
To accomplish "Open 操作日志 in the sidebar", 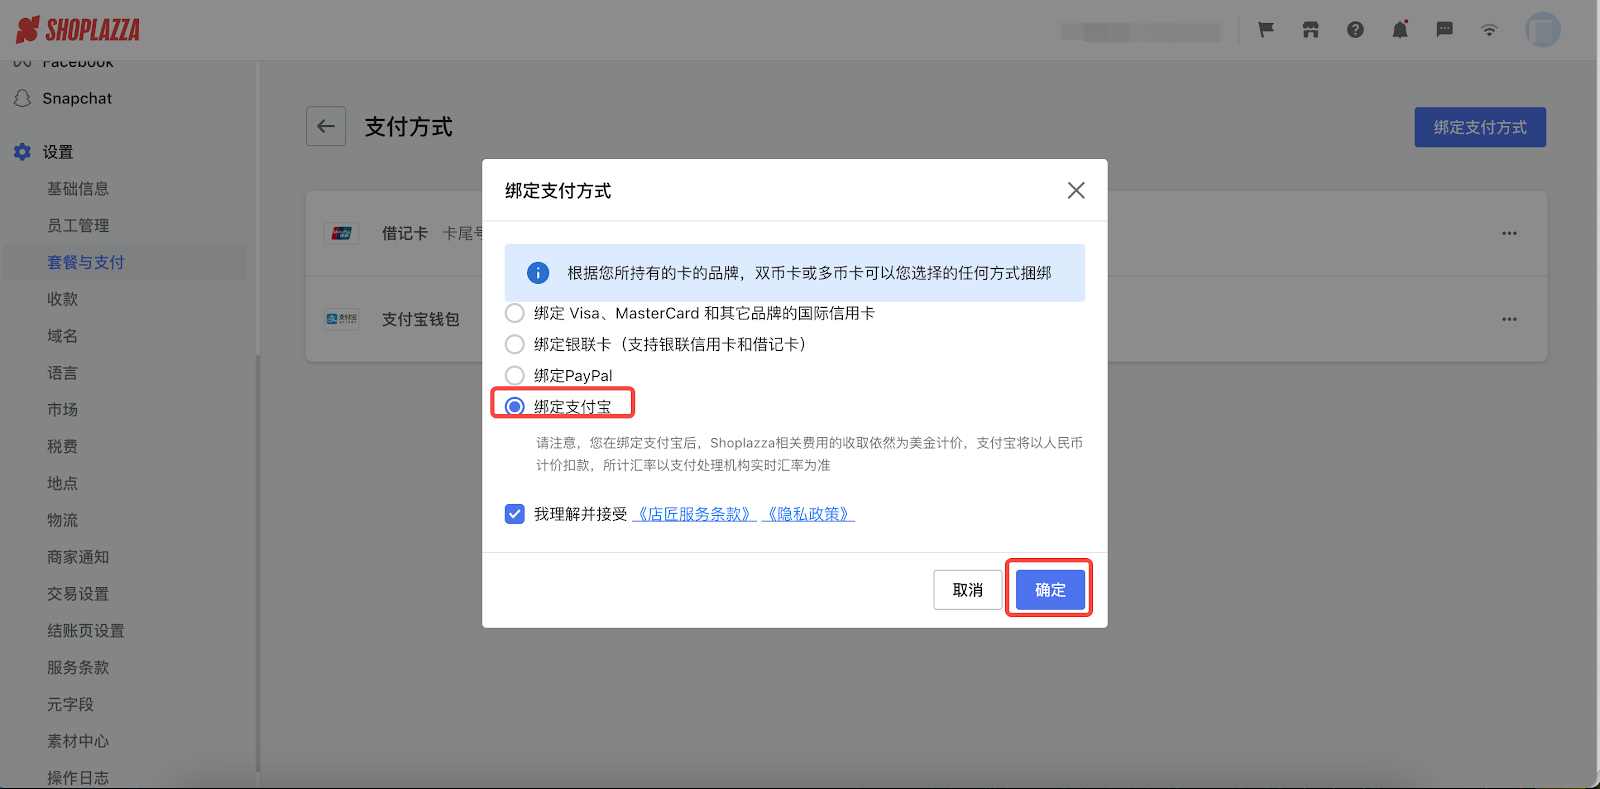I will [x=78, y=778].
